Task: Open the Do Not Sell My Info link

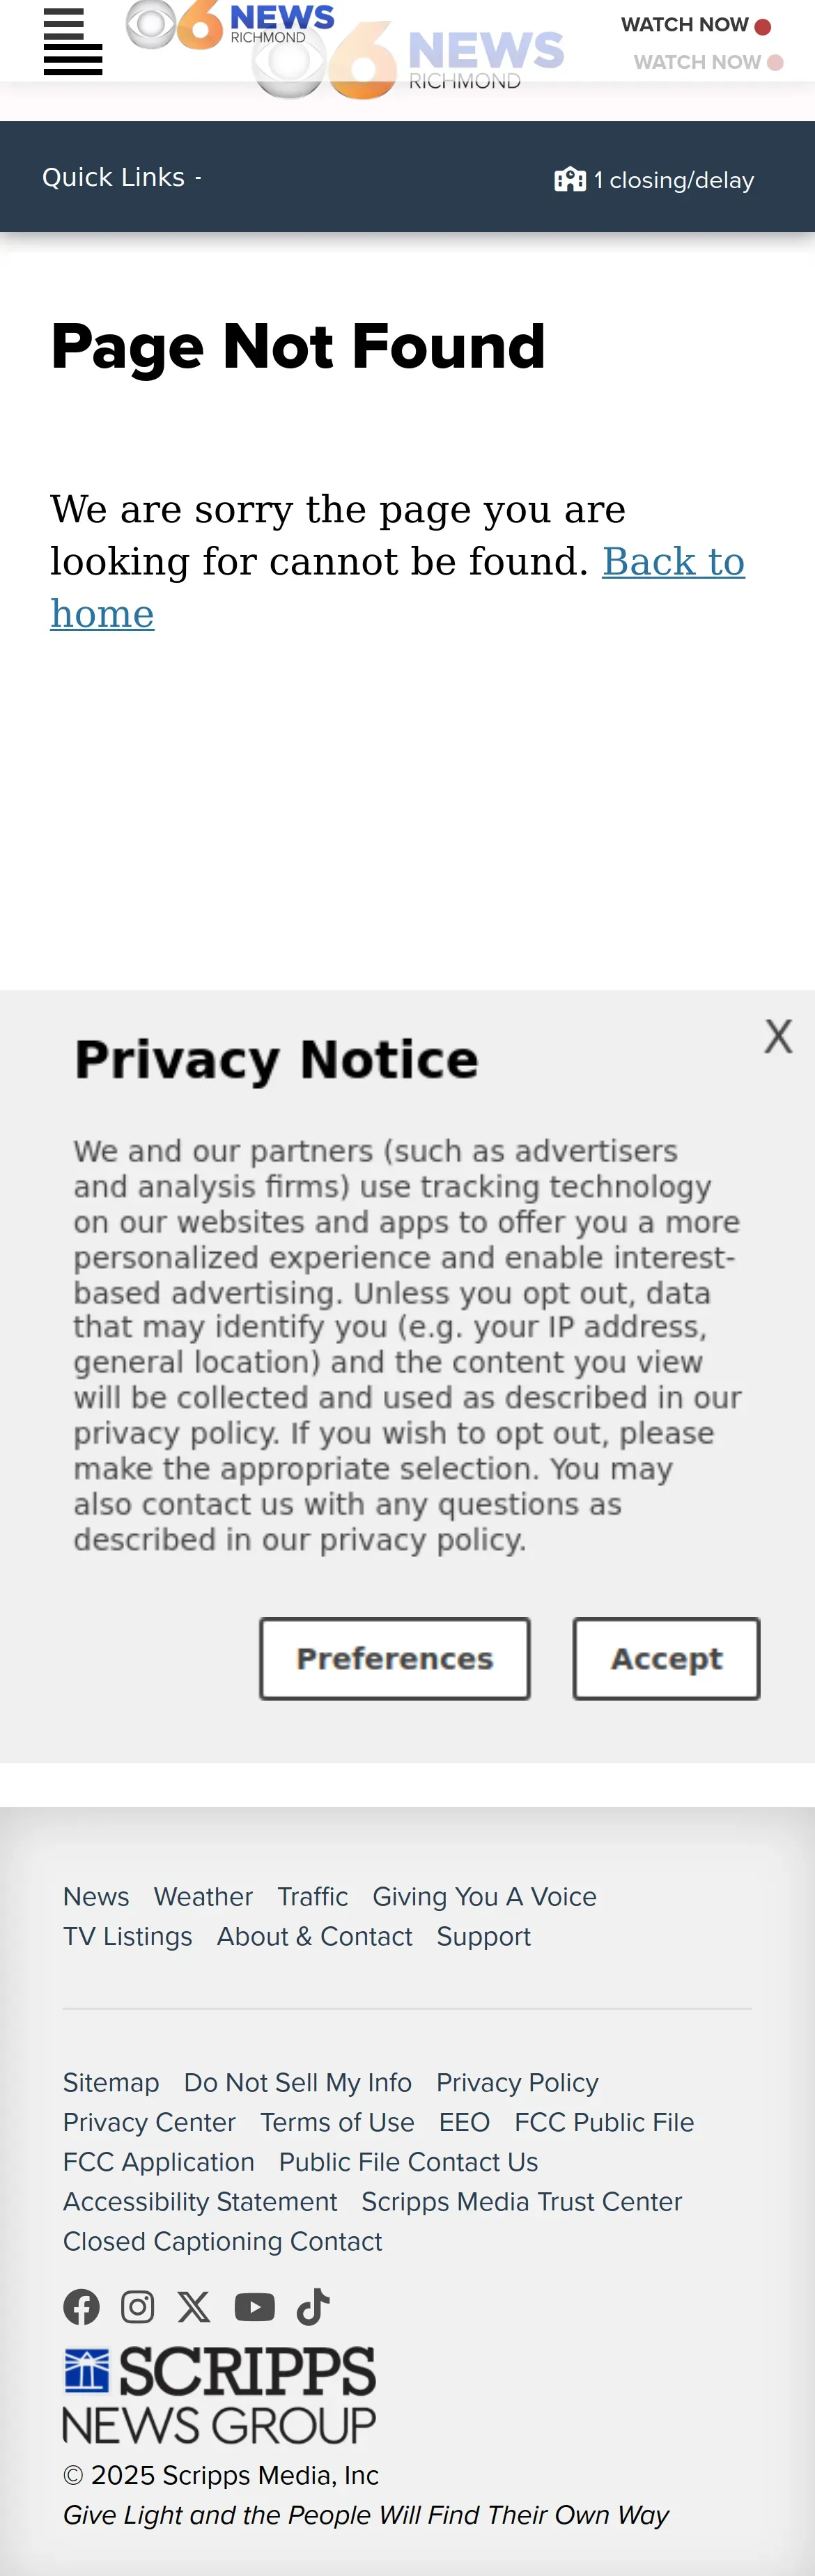Action: (298, 2082)
